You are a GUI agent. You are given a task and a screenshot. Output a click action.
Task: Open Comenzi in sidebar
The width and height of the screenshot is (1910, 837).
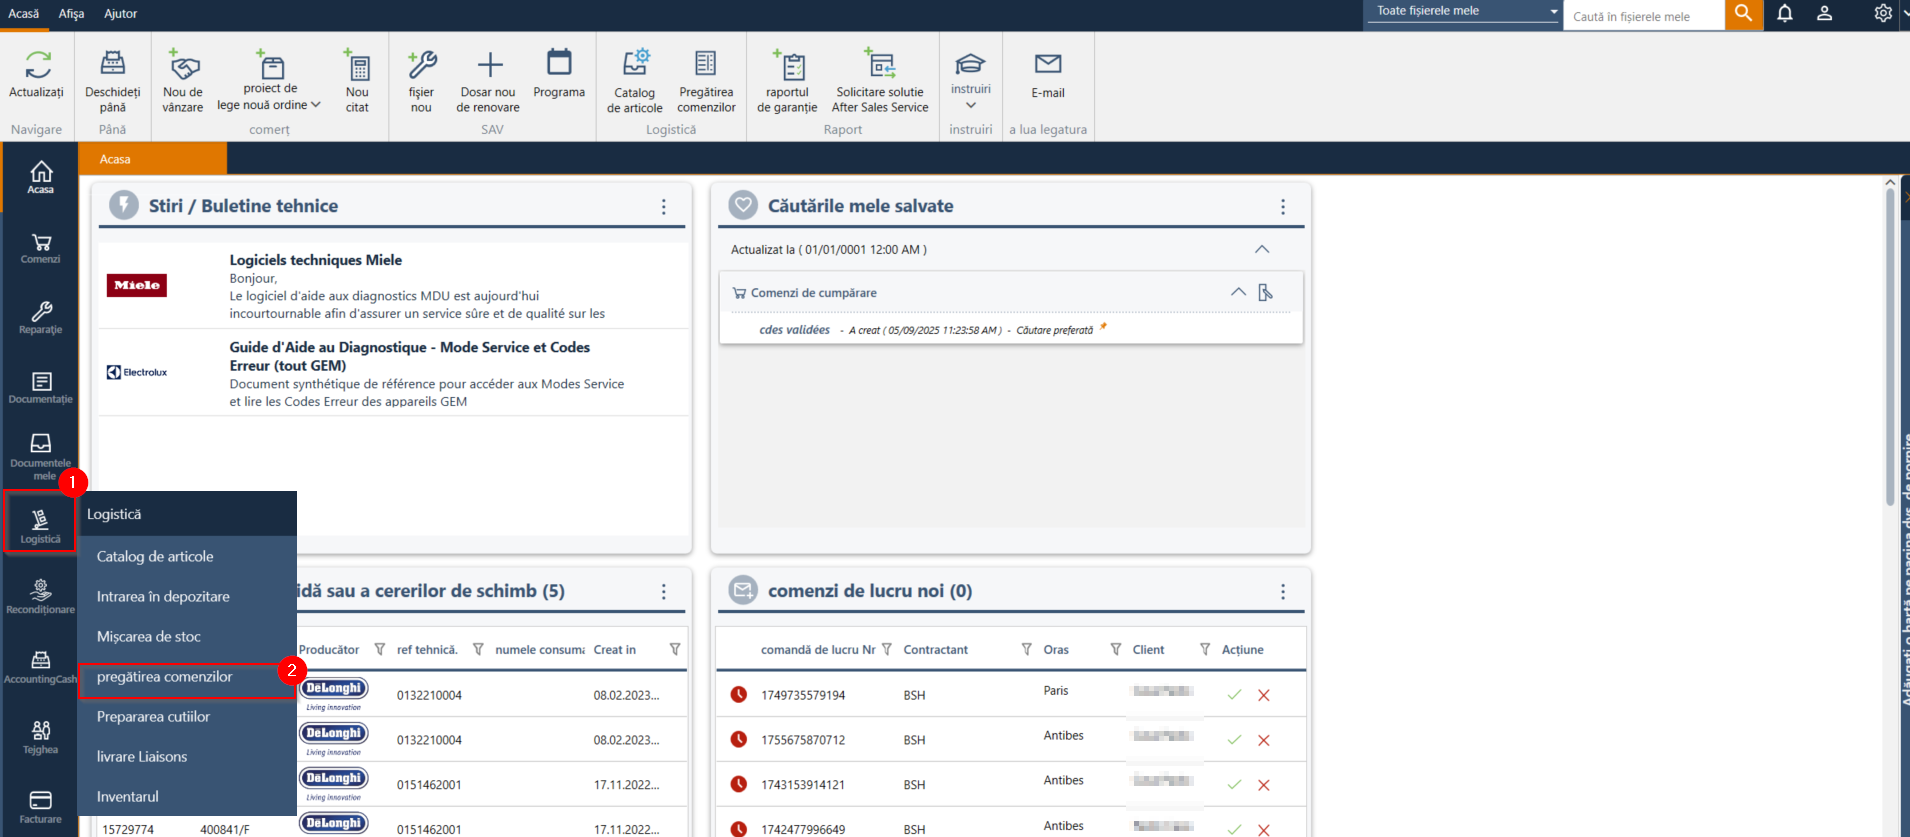pos(41,247)
